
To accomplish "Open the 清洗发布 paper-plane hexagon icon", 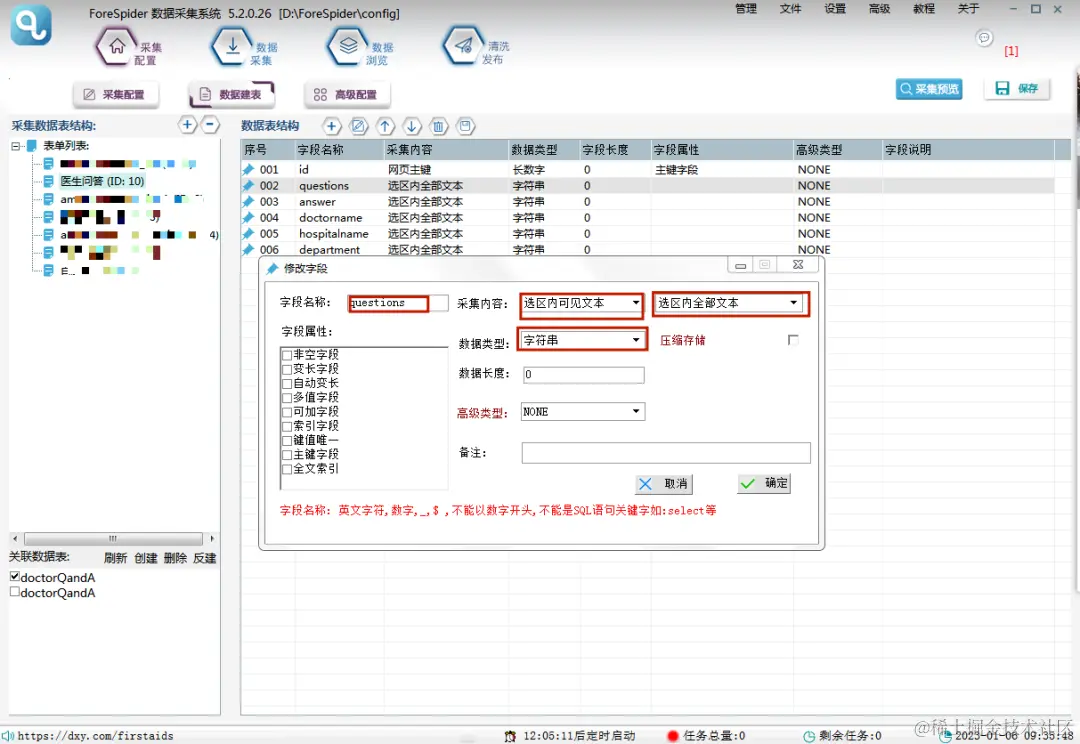I will [x=464, y=46].
